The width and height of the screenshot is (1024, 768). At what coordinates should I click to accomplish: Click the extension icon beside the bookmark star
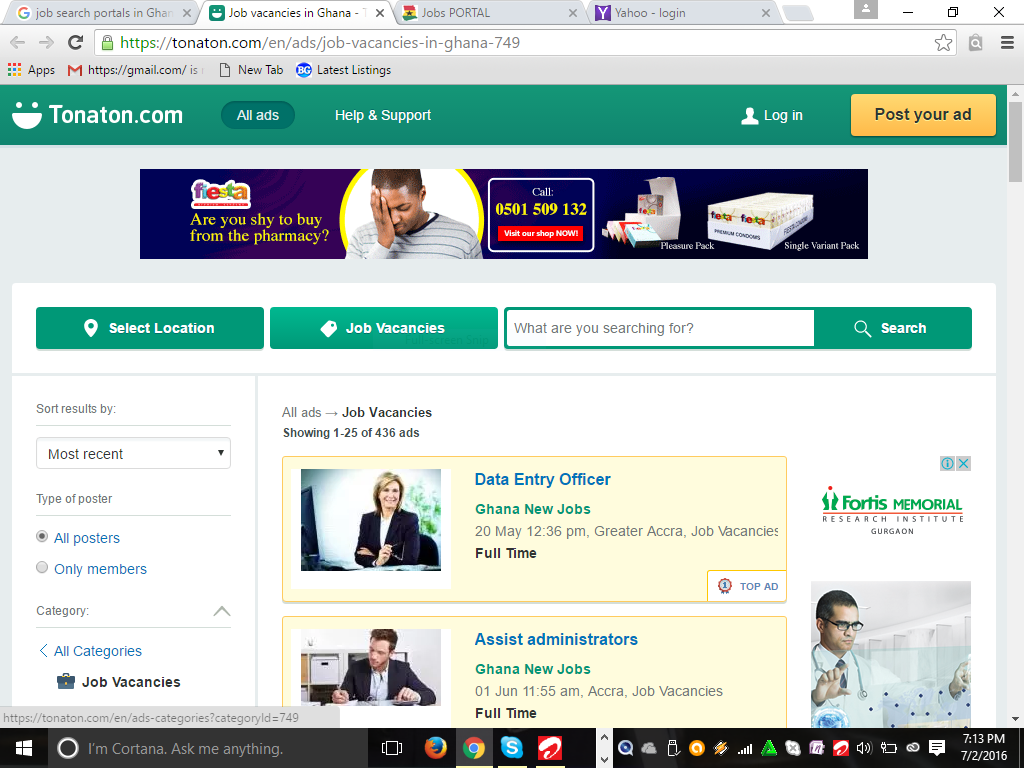976,43
